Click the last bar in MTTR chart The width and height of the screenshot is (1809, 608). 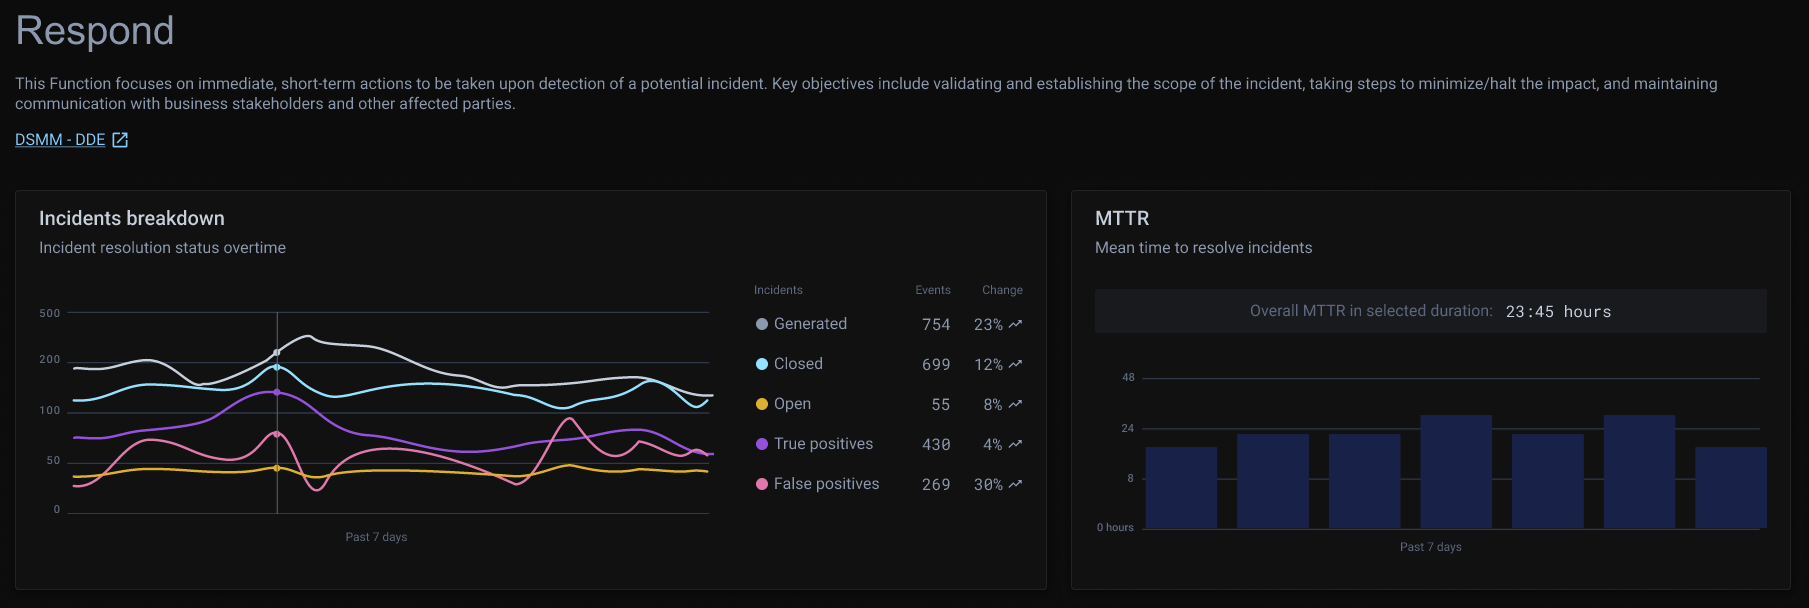[x=1730, y=487]
